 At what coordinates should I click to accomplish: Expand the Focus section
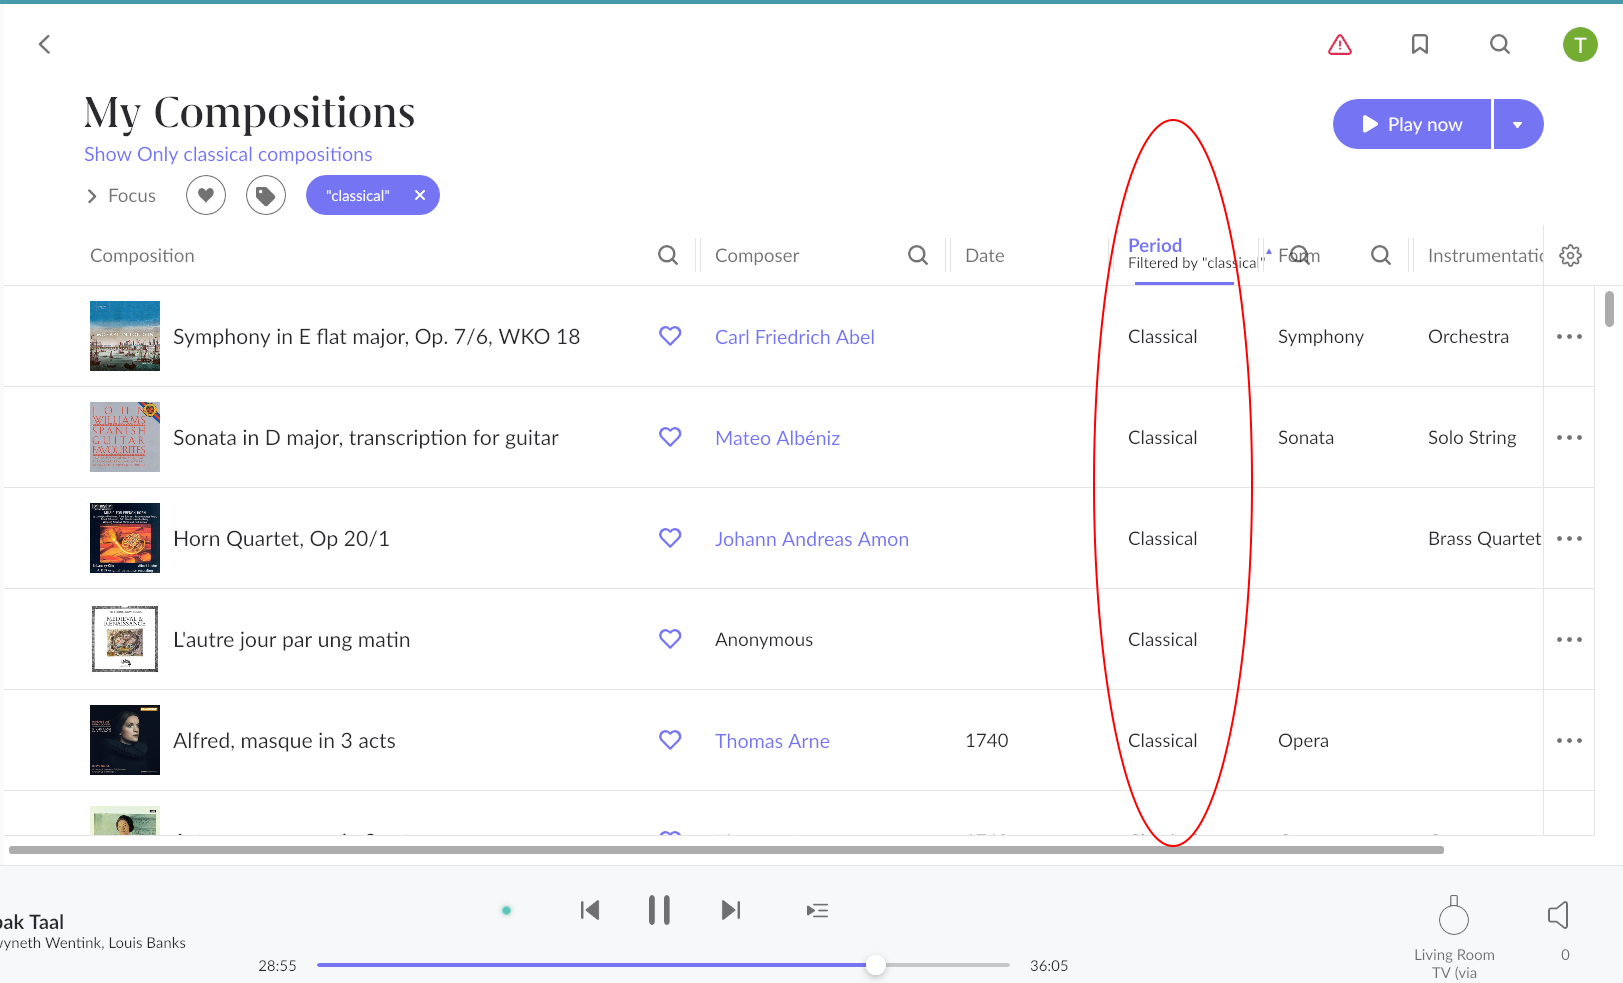click(x=120, y=195)
